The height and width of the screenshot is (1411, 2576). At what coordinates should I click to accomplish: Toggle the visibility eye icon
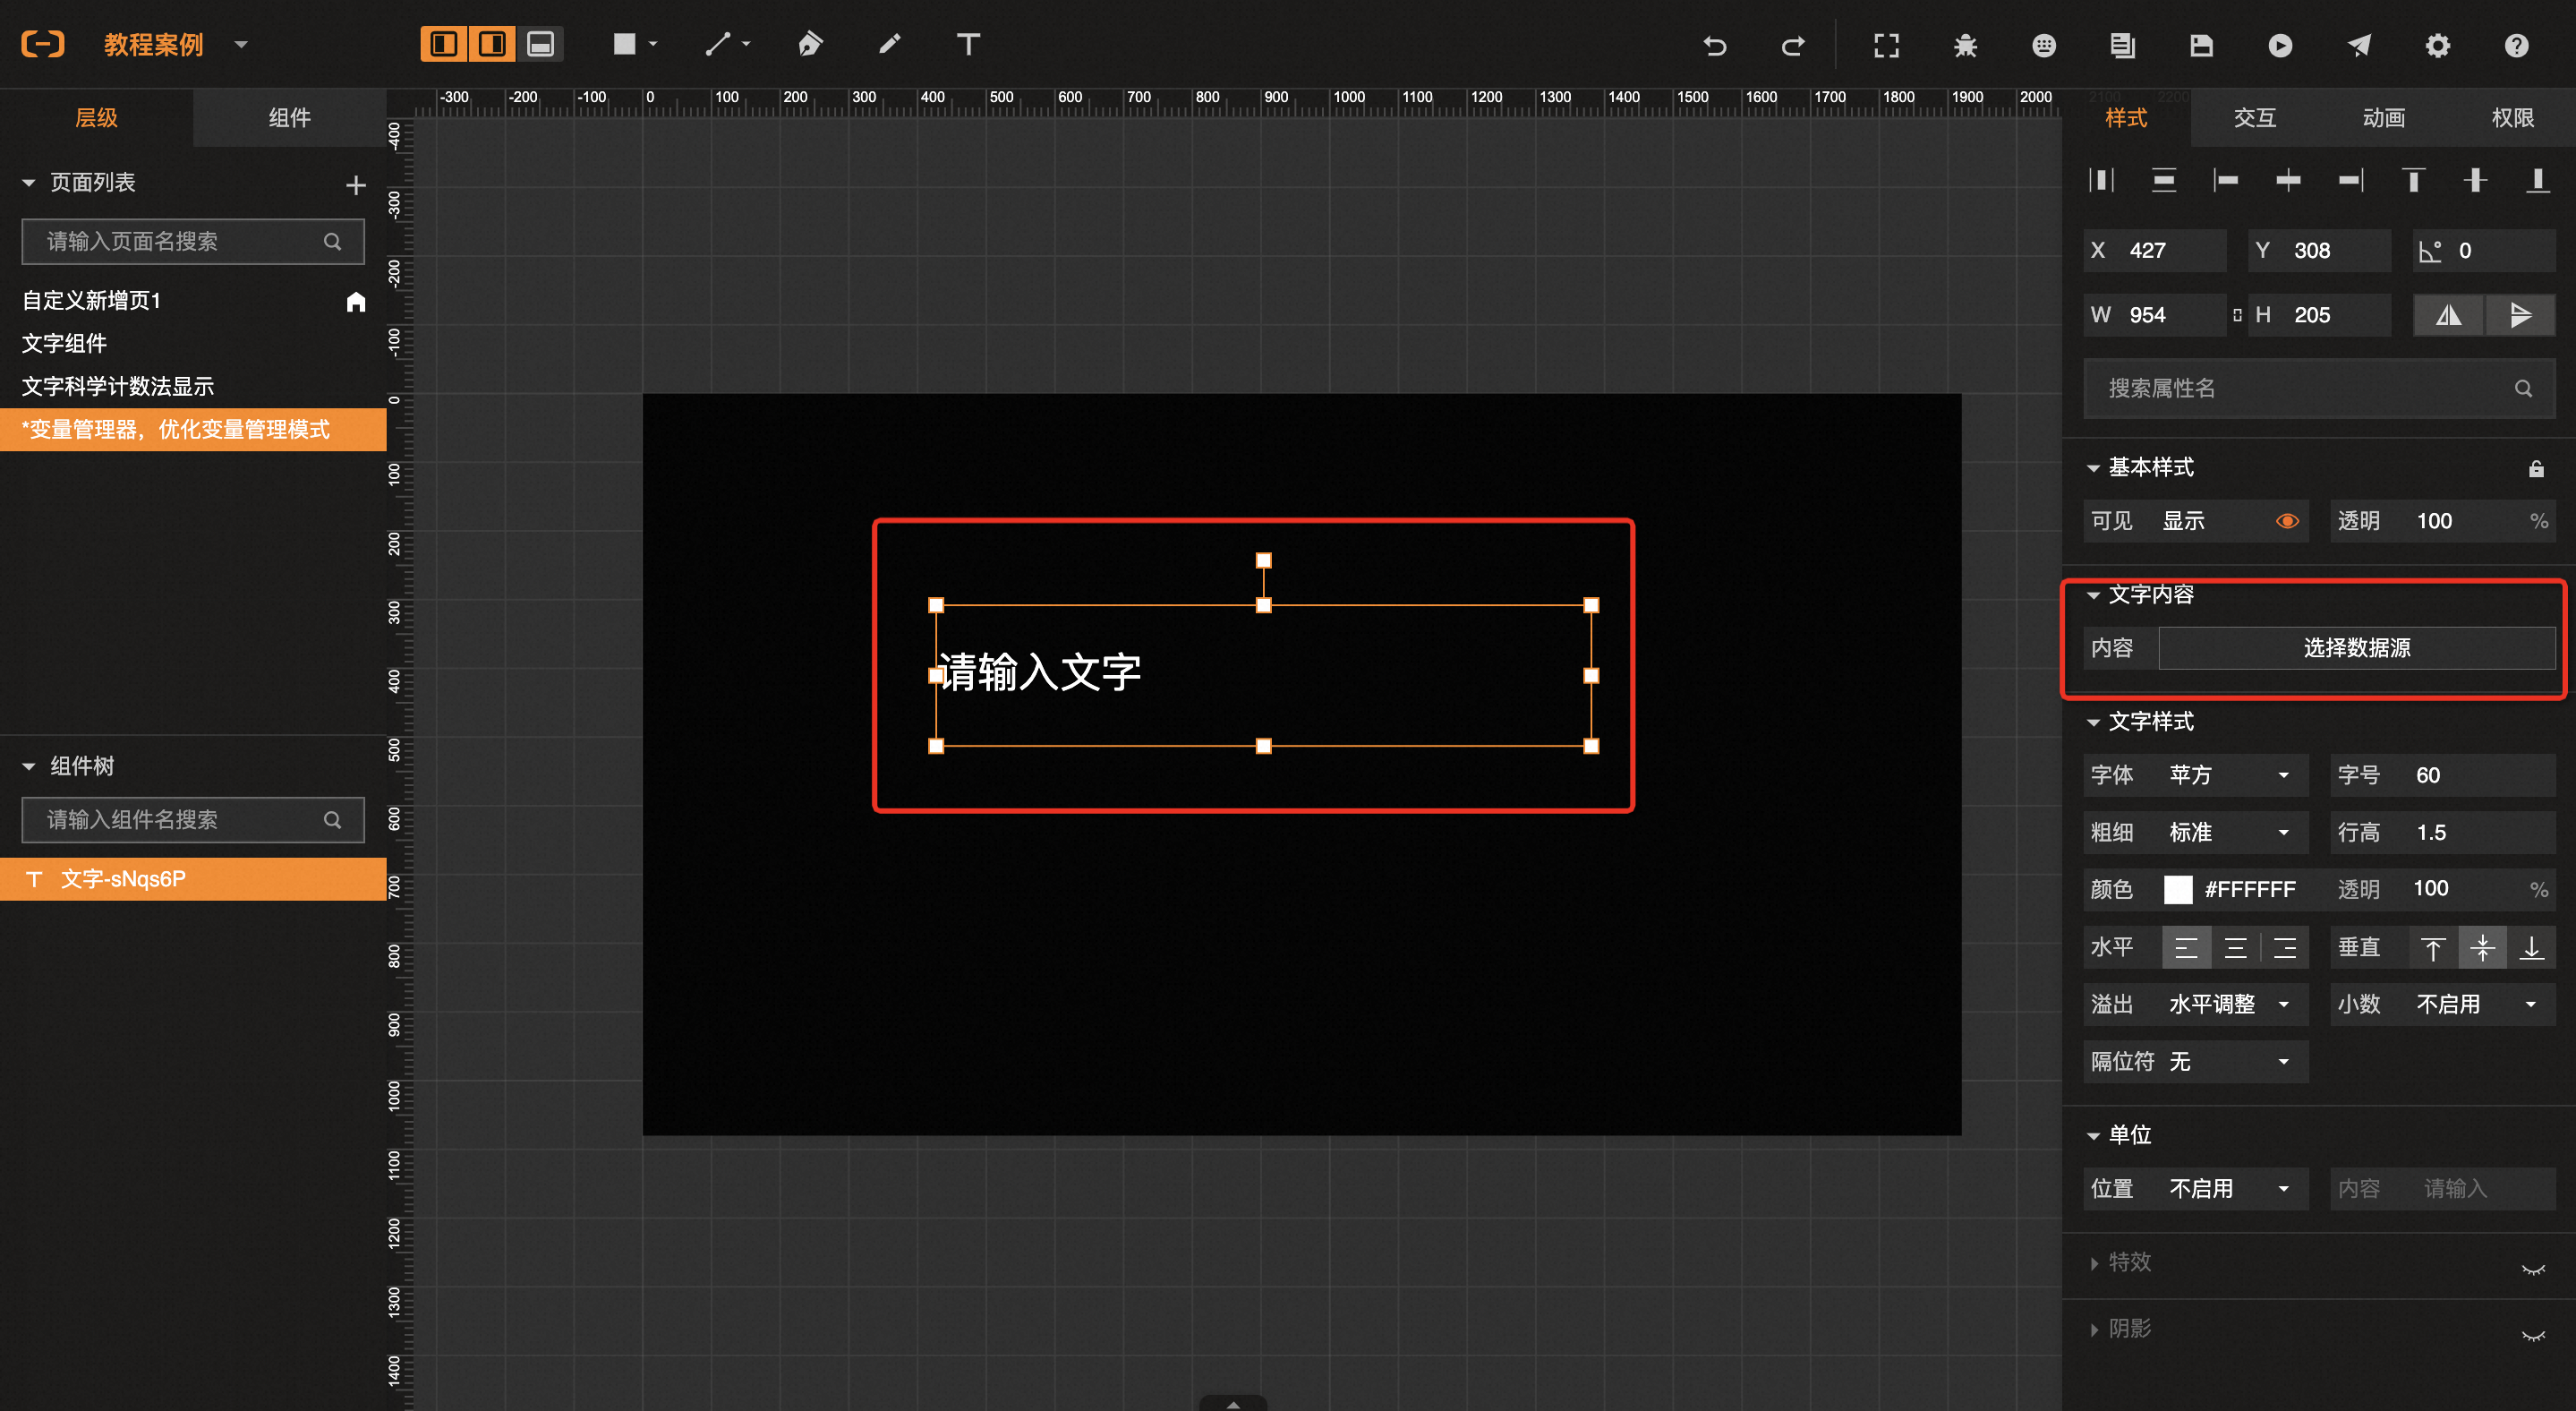click(x=2287, y=521)
